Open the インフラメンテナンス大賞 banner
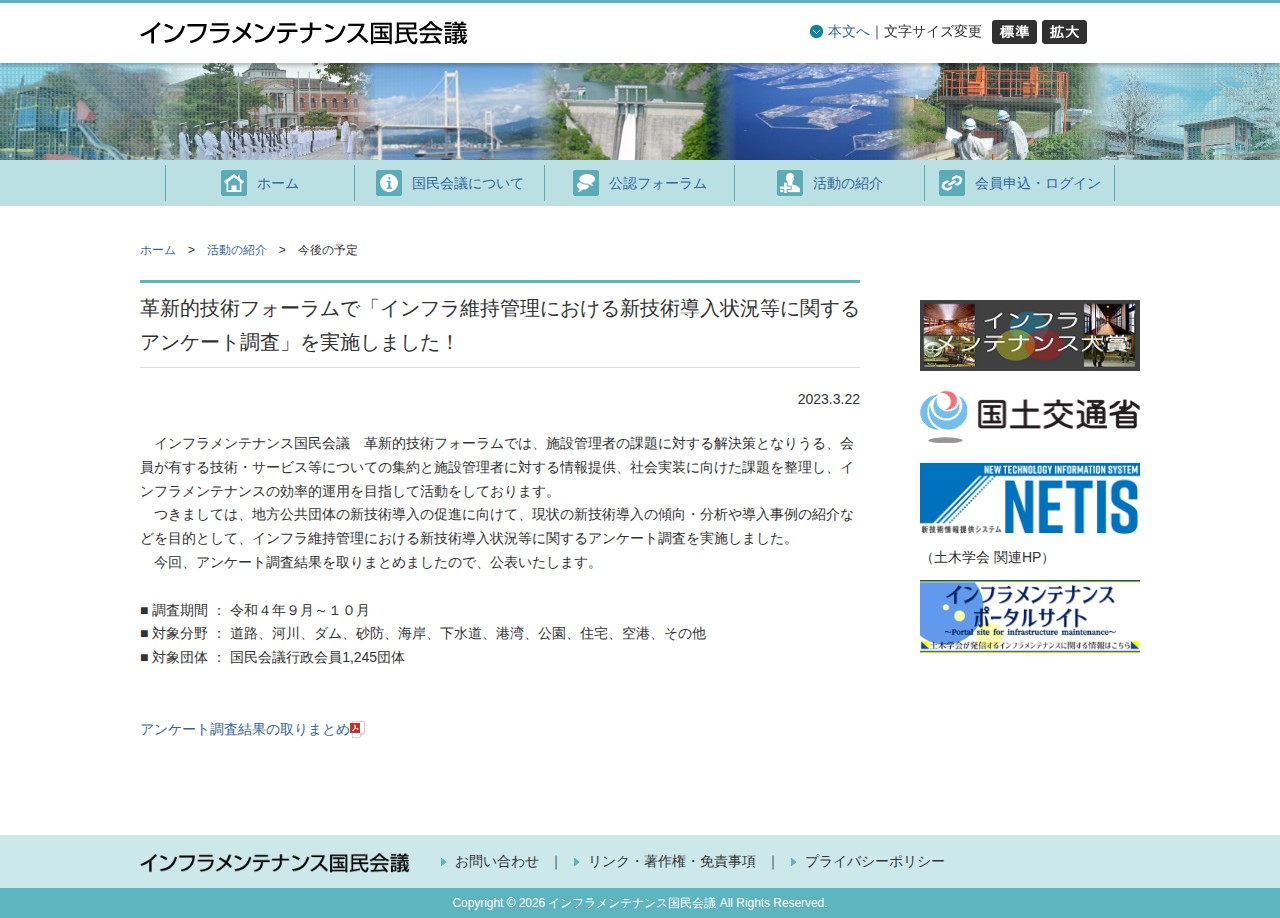The image size is (1280, 918). coord(1030,335)
